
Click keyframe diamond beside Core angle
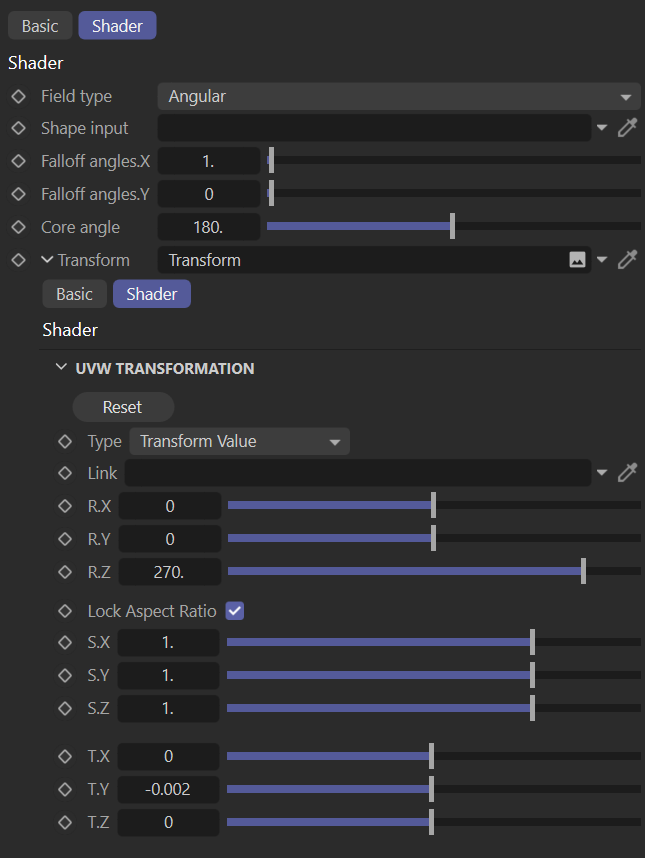(17, 227)
